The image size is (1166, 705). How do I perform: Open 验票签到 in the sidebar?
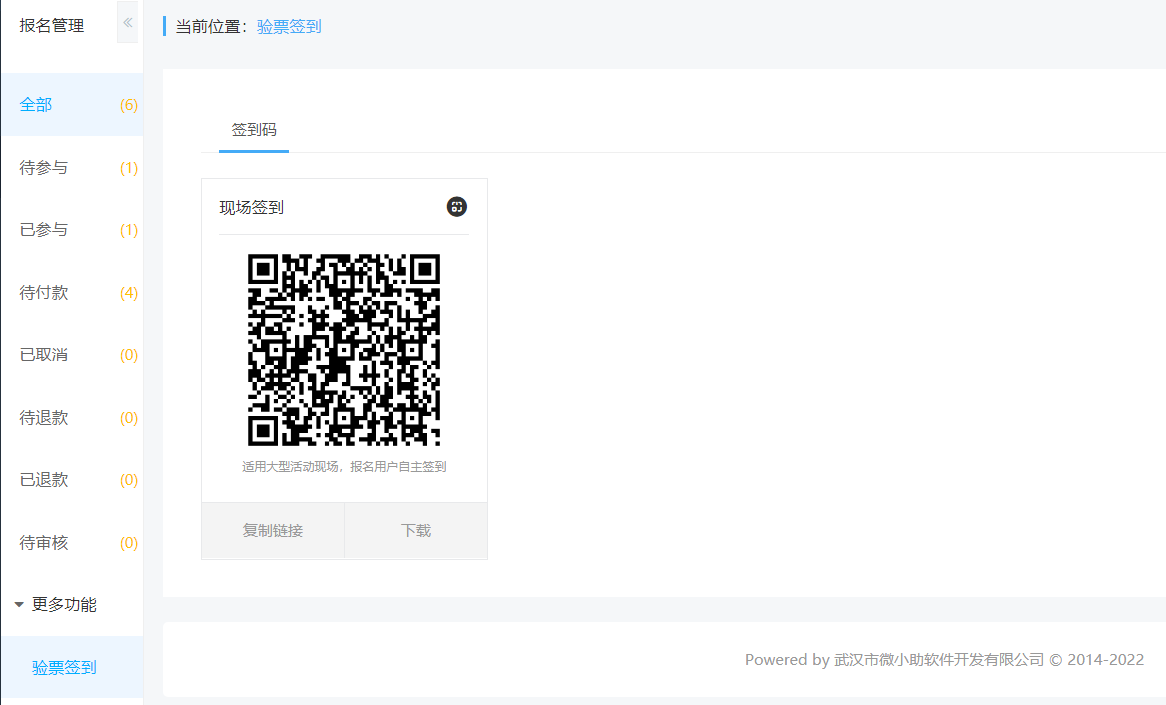click(72, 667)
